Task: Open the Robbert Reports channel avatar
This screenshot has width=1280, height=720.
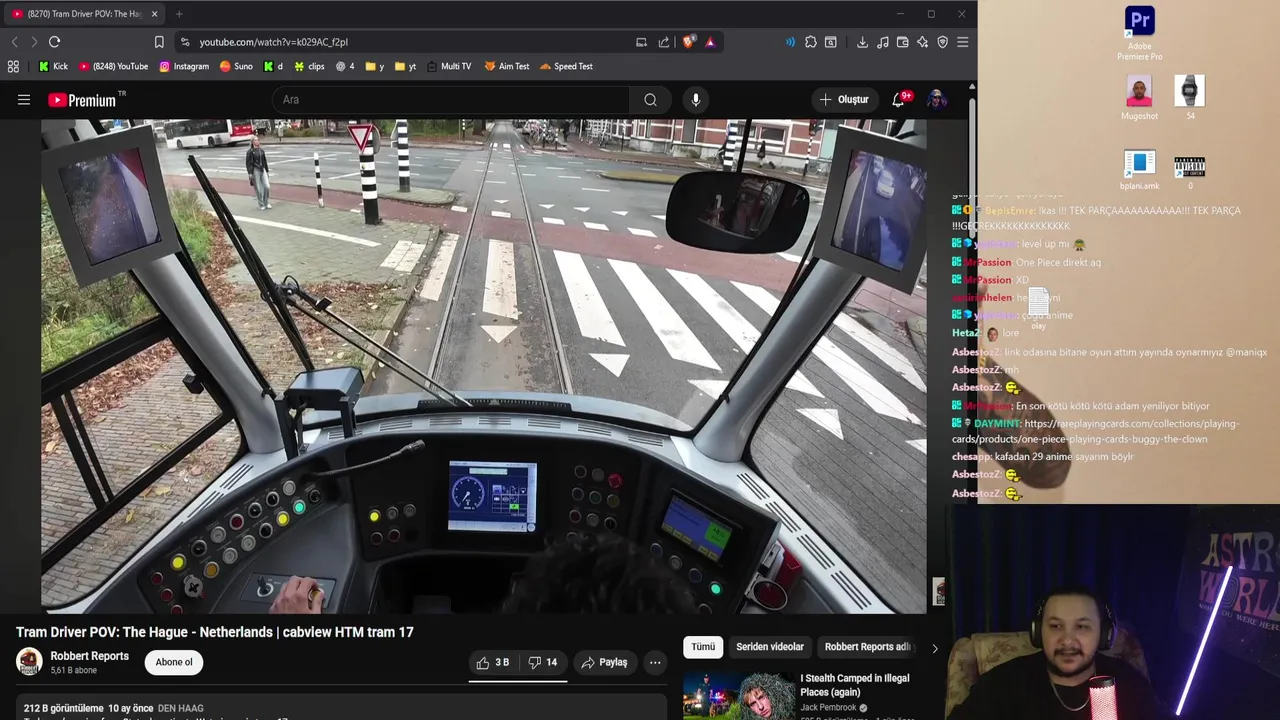Action: tap(29, 662)
